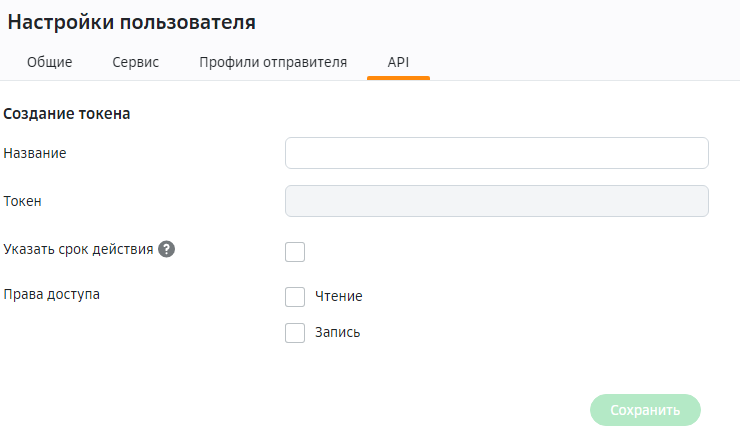Click the Настройки пользователя page title
Screen dimensions: 740x442
[x=131, y=21]
